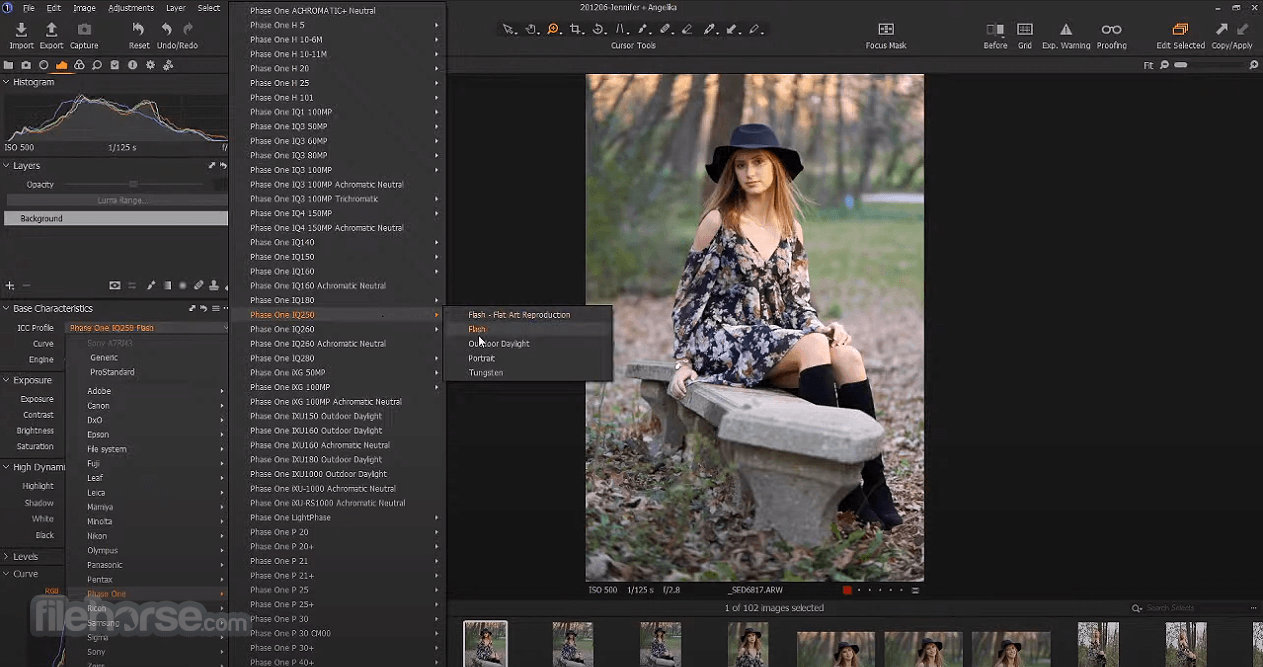Toggle the Before view
1263x667 pixels.
click(995, 30)
